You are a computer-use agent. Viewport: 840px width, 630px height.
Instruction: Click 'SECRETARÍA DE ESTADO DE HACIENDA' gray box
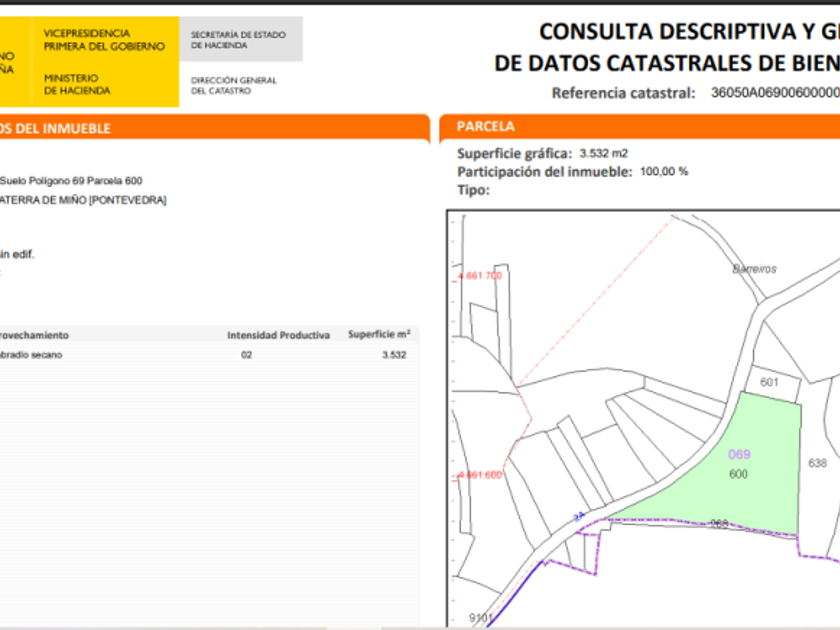[241, 39]
